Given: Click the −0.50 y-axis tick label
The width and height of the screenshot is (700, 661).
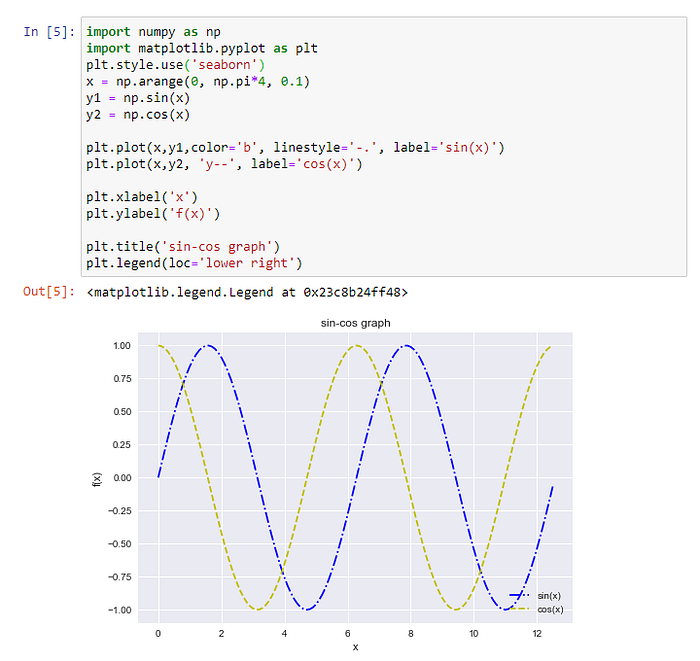Looking at the screenshot, I should [120, 544].
